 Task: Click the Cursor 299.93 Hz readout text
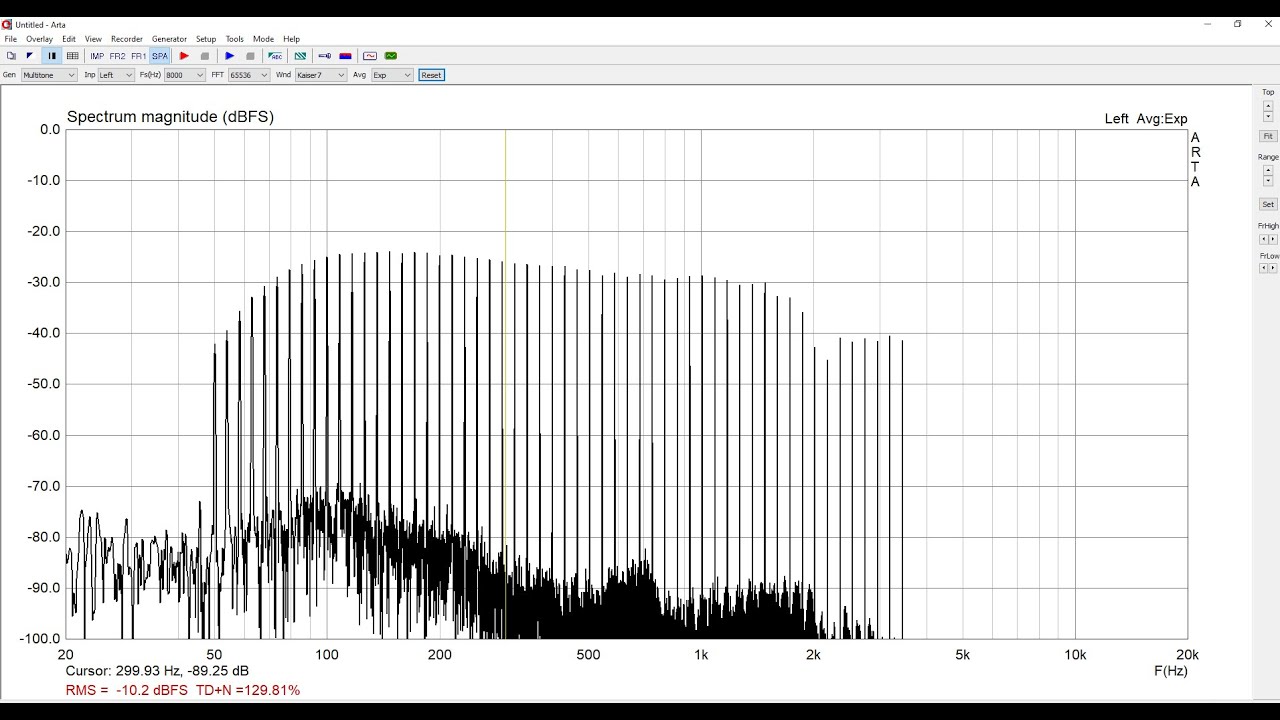coord(157,671)
